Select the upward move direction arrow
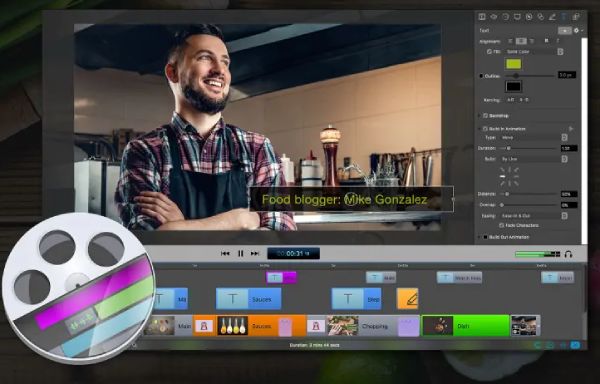The image size is (600, 384). click(509, 169)
